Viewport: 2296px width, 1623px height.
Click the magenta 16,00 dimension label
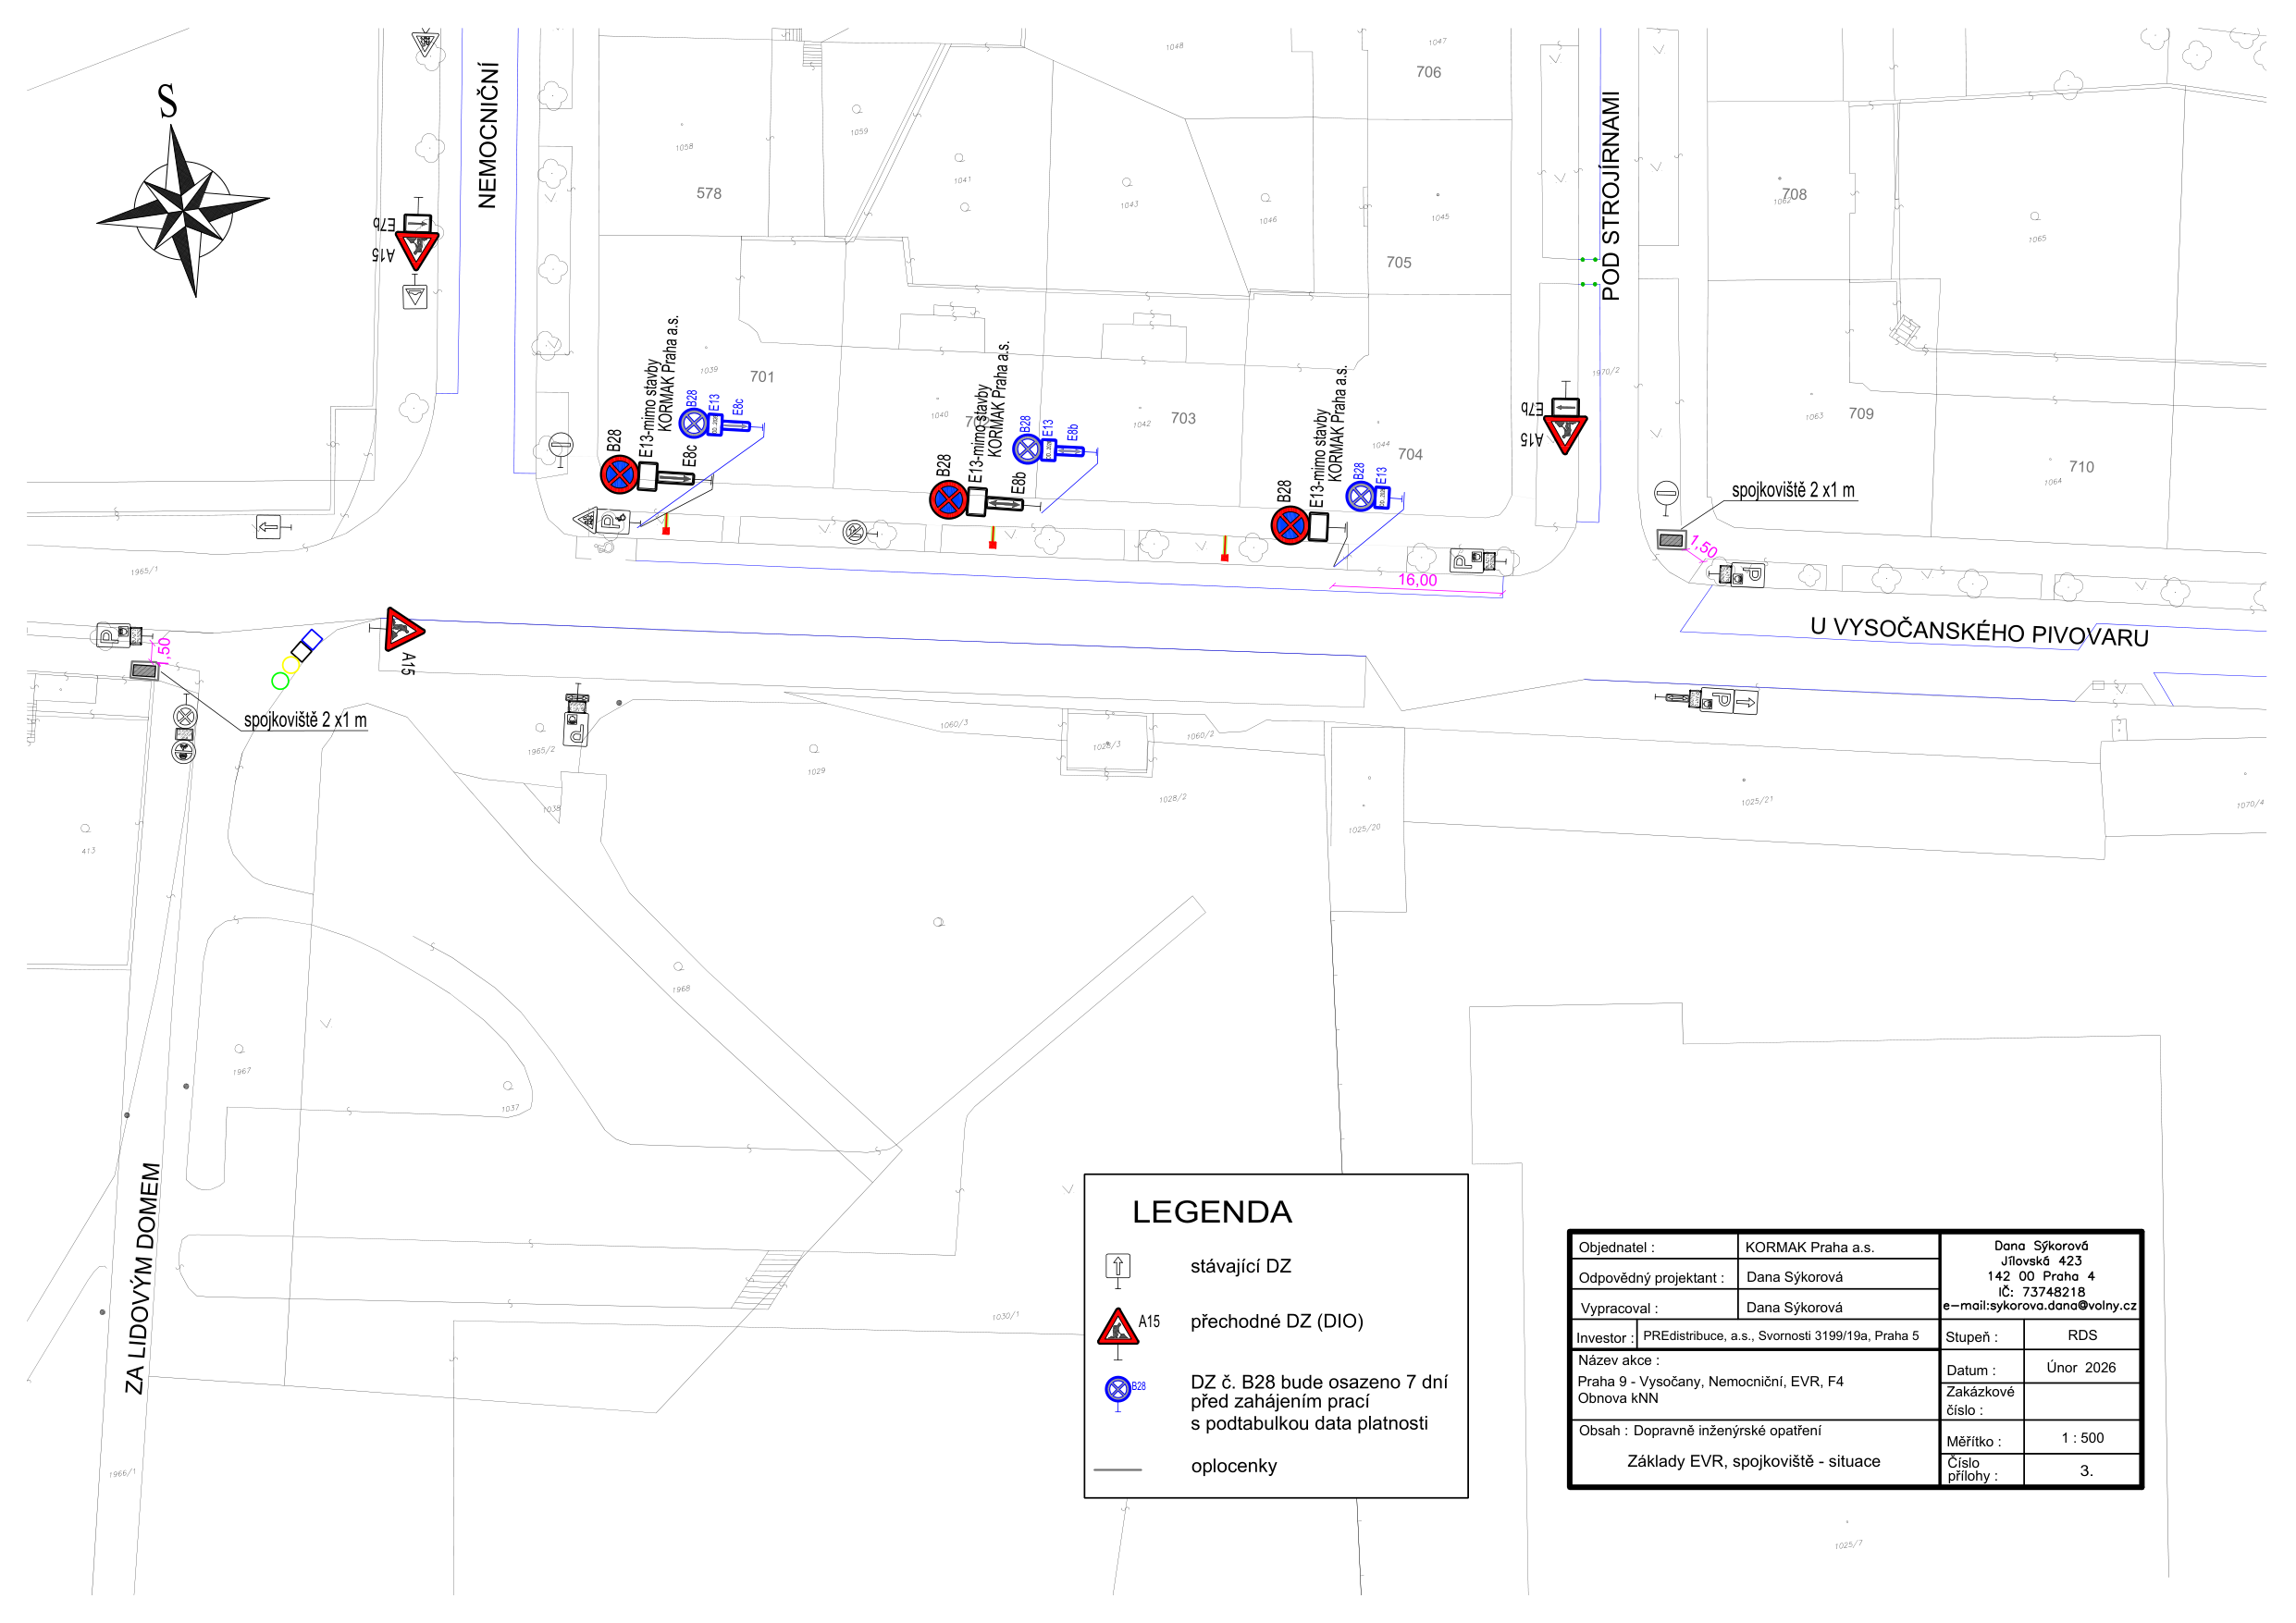tap(1417, 580)
